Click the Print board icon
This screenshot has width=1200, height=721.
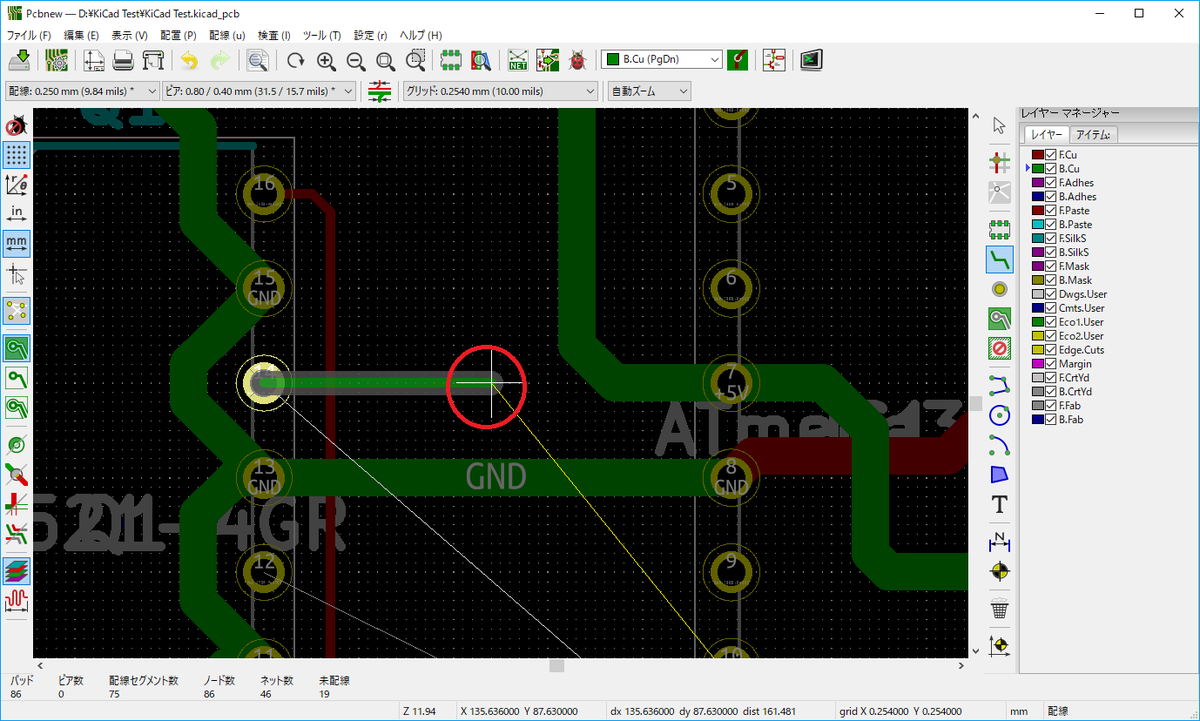point(124,60)
